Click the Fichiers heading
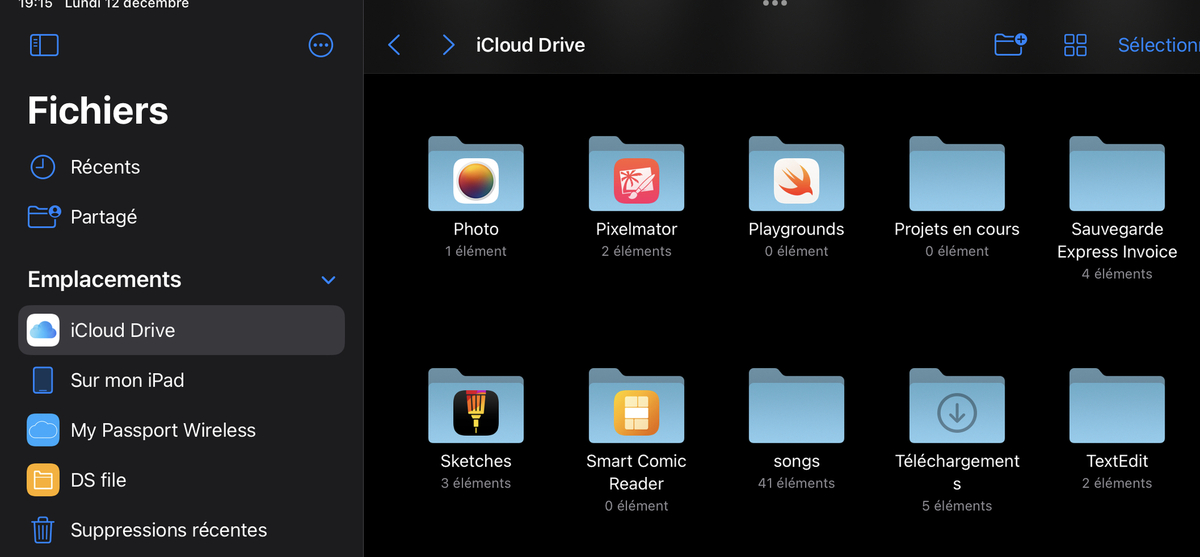 pos(98,111)
